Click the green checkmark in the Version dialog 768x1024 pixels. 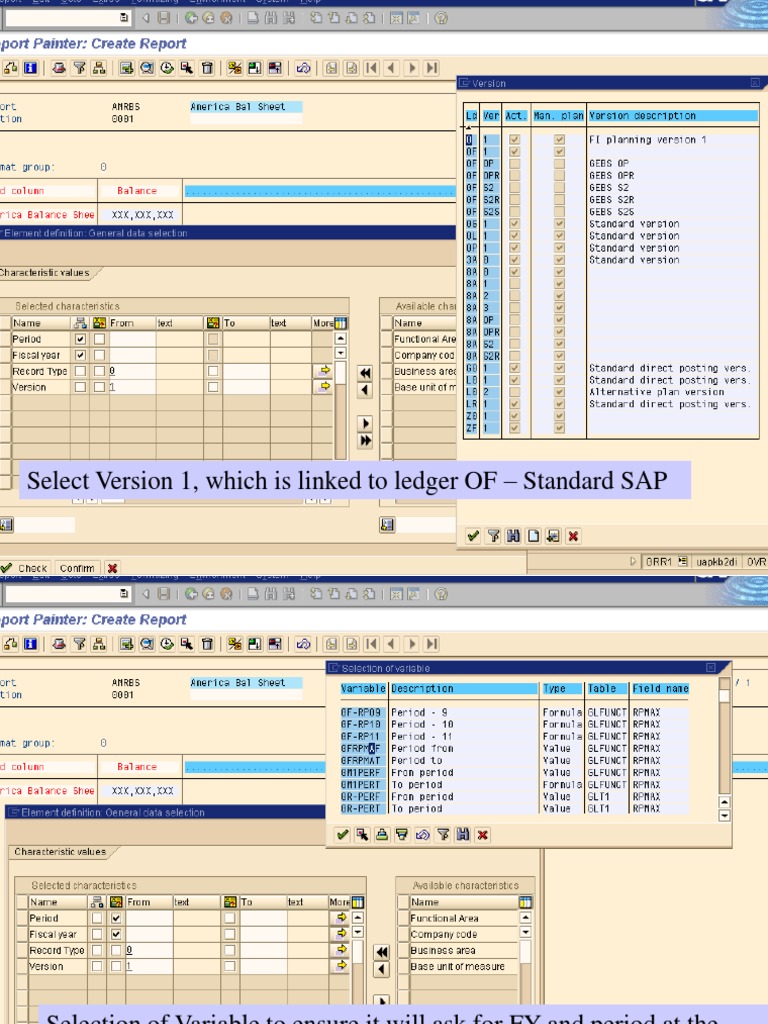pos(473,537)
